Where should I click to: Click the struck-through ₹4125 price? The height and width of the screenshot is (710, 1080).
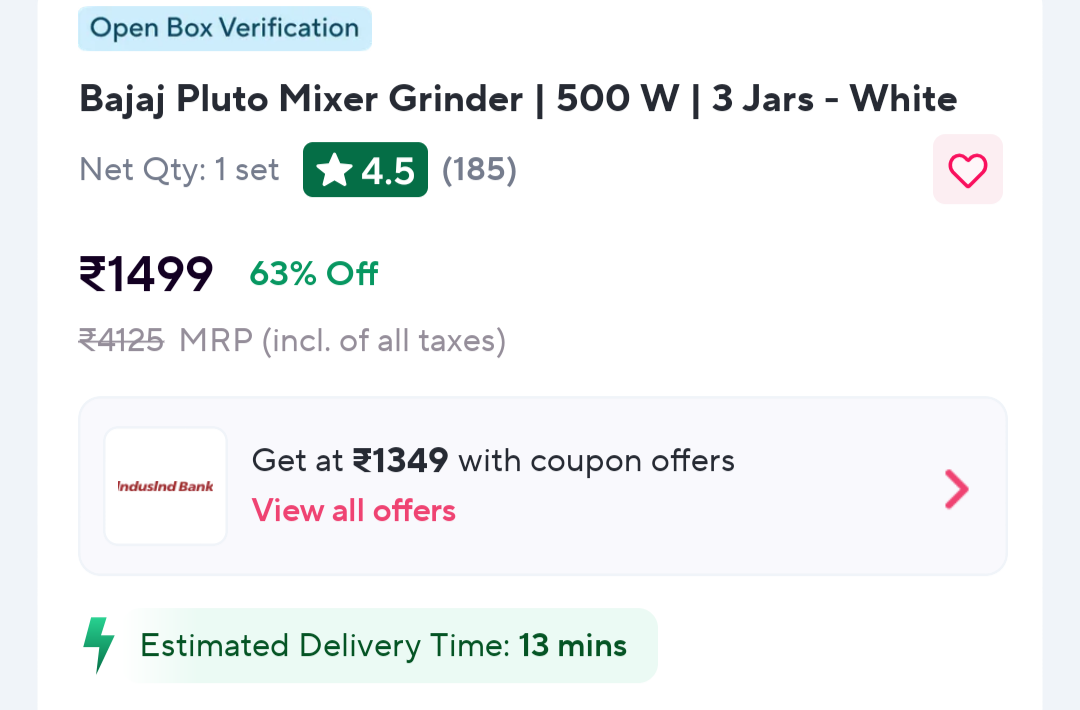click(121, 341)
